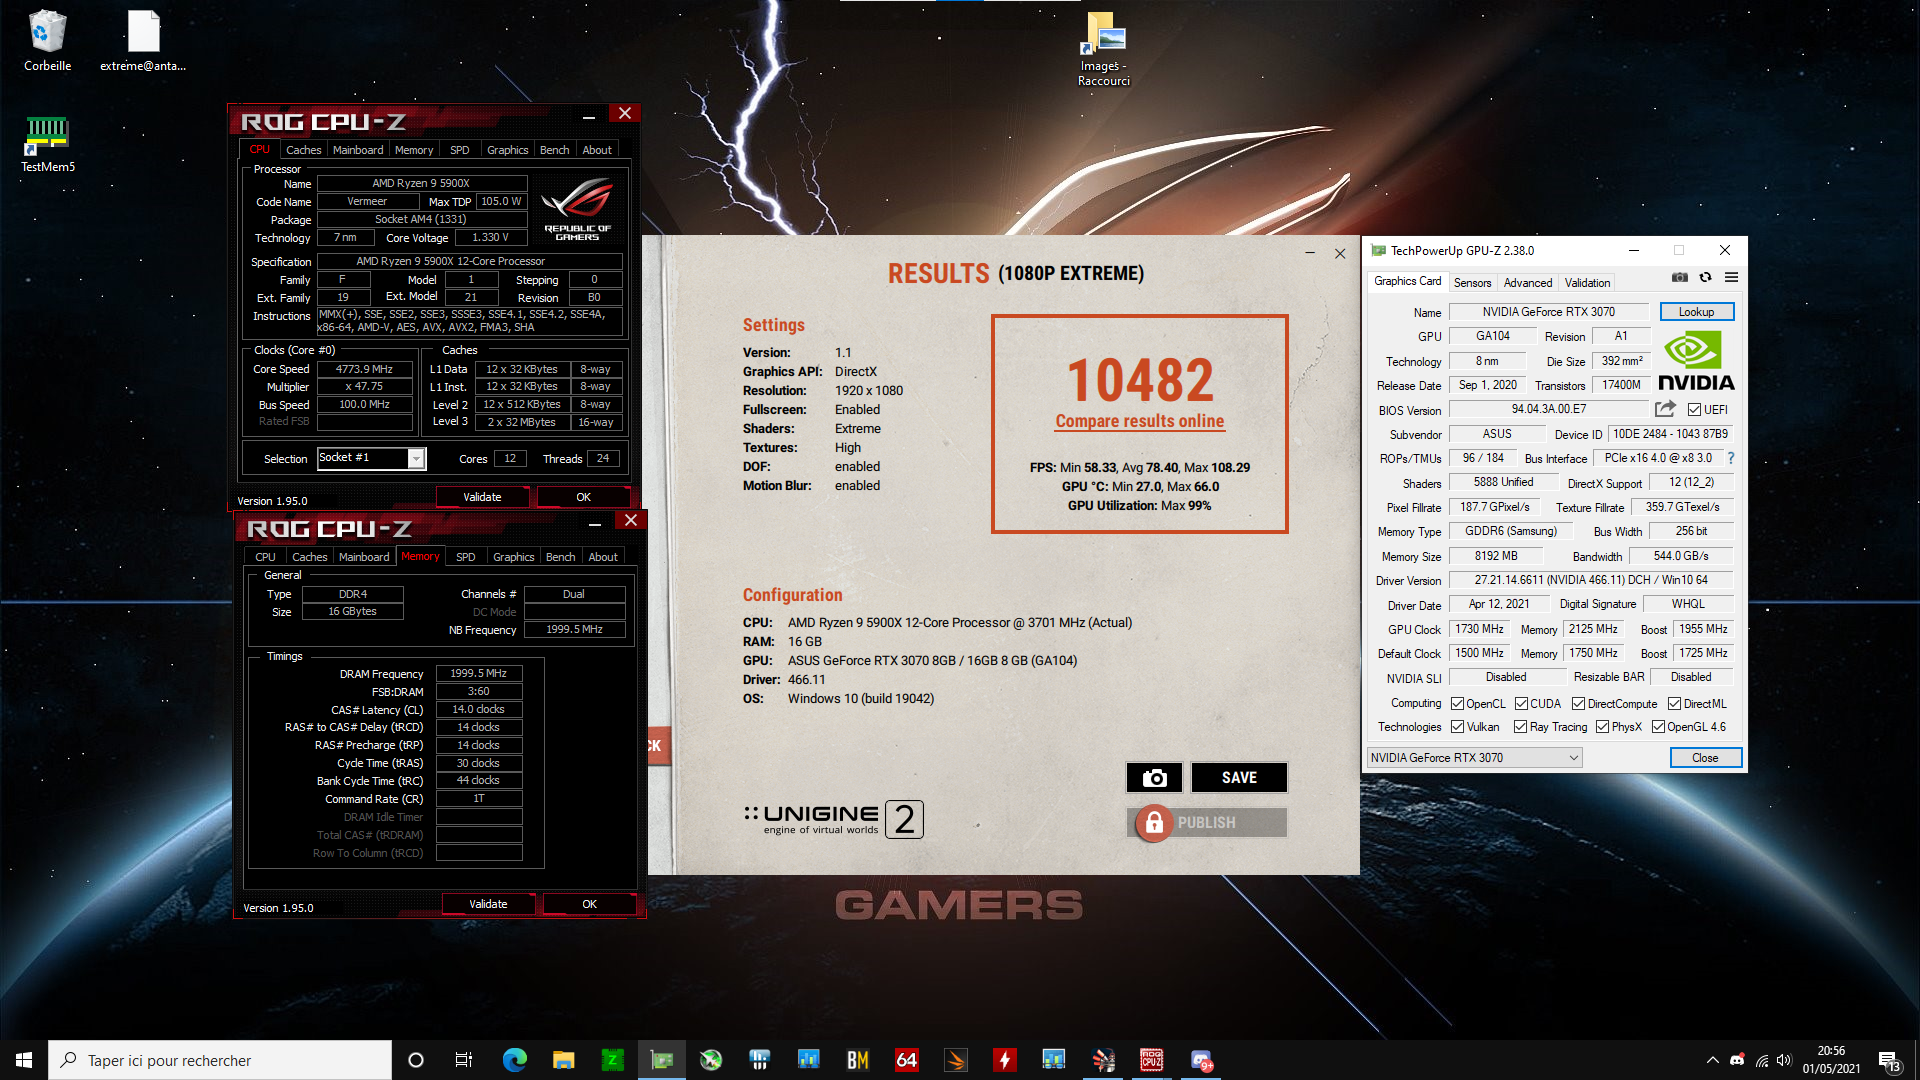Screen dimensions: 1920x1080
Task: Open the red lightning bolt app in taskbar
Action: click(1004, 1060)
